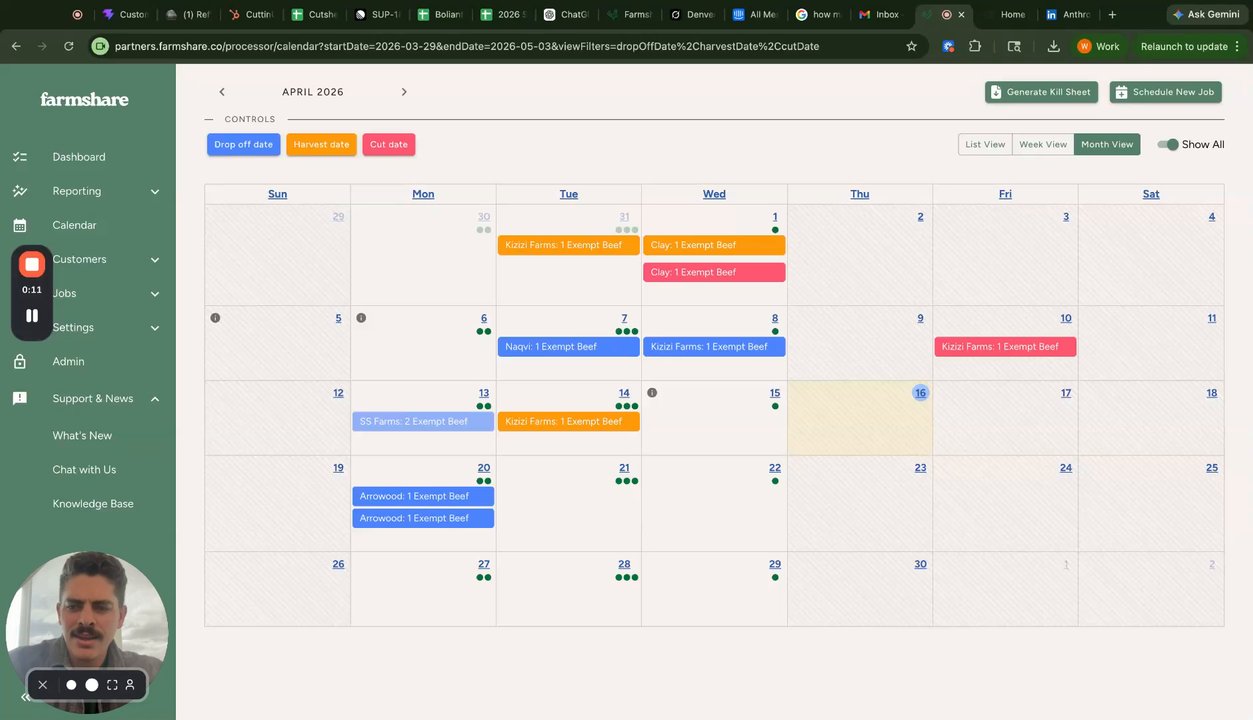Screen dimensions: 1253x720
Task: Select Month View
Action: tap(1107, 144)
